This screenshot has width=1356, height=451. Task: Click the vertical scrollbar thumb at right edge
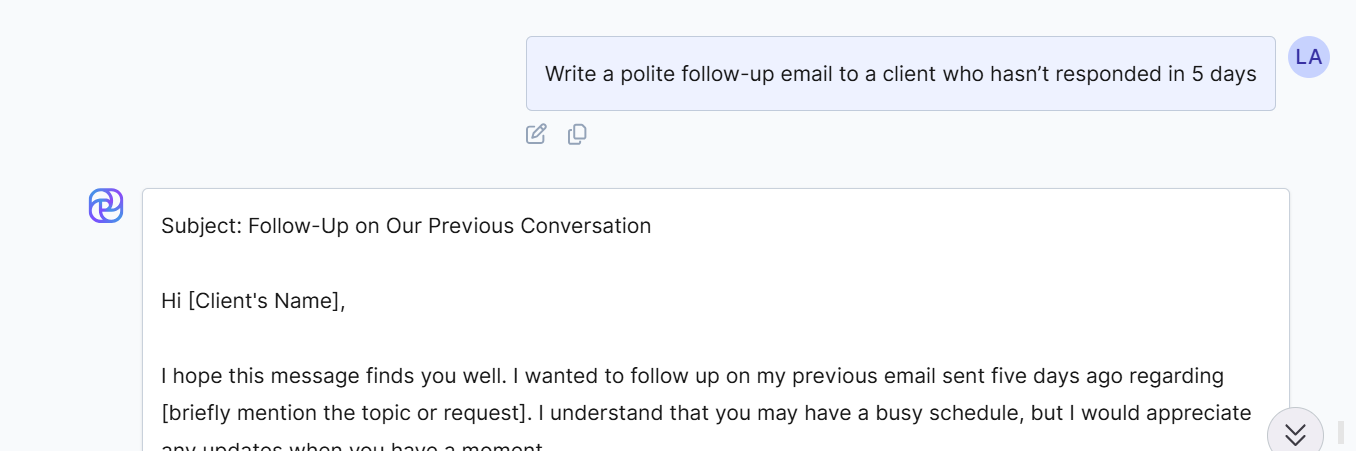[x=1341, y=432]
